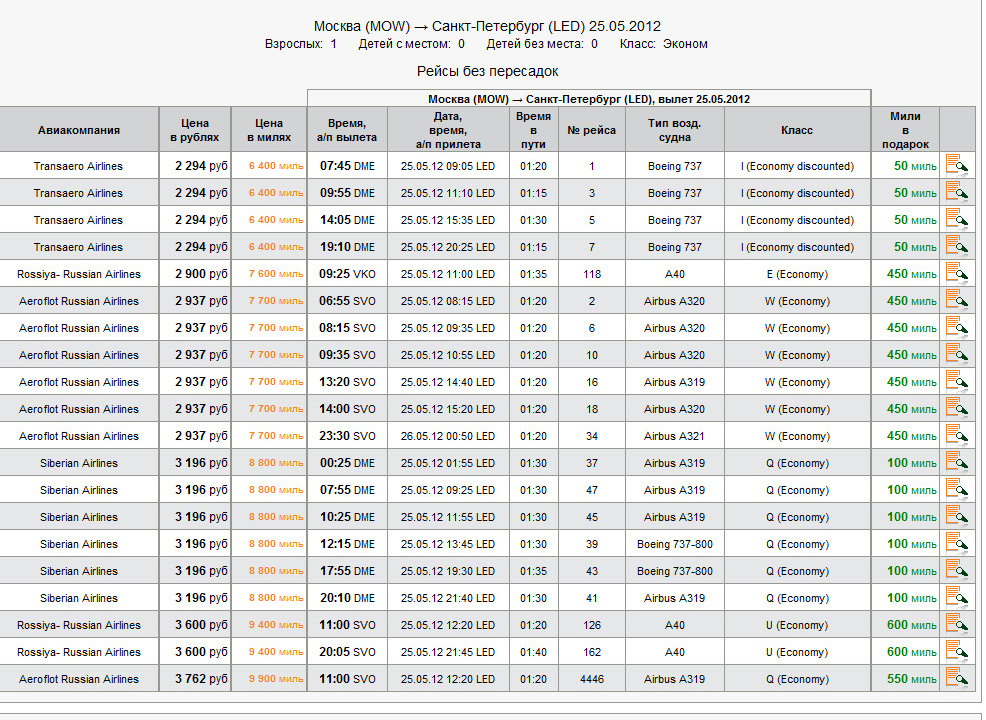Click the 'Рейсы без пересадок' heading

(487, 71)
